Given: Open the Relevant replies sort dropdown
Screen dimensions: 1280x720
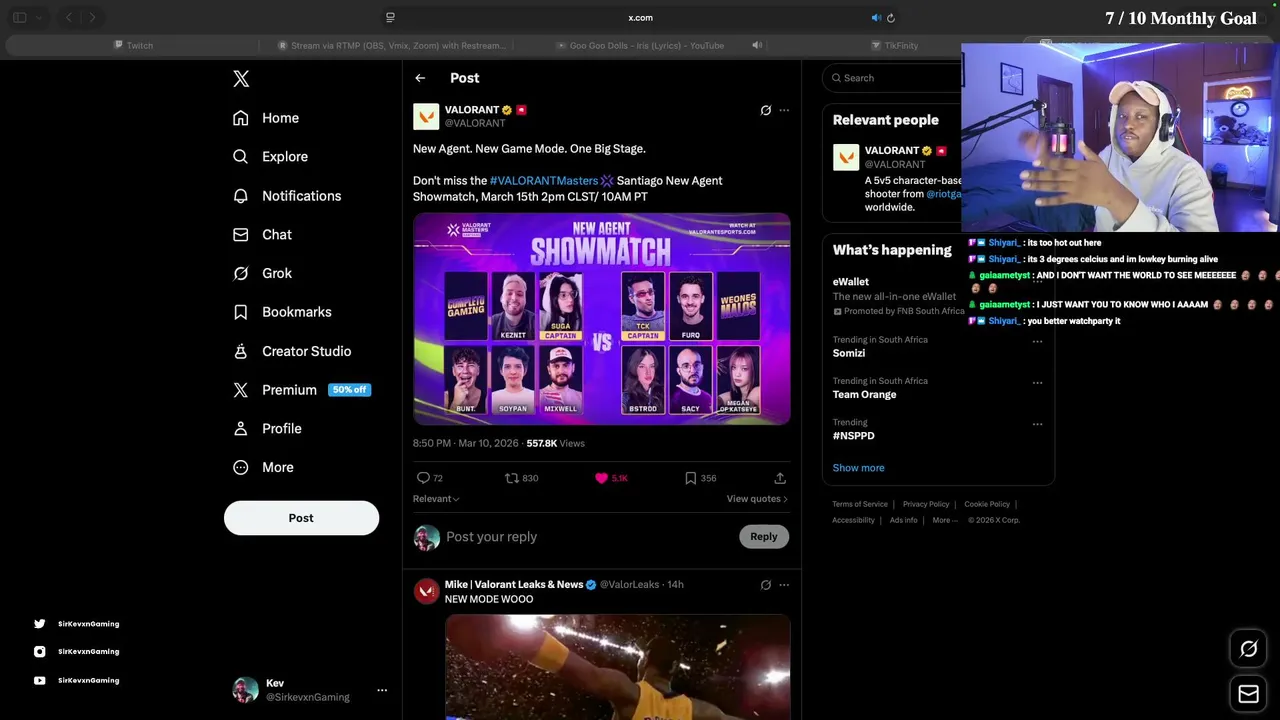Looking at the screenshot, I should [x=436, y=499].
